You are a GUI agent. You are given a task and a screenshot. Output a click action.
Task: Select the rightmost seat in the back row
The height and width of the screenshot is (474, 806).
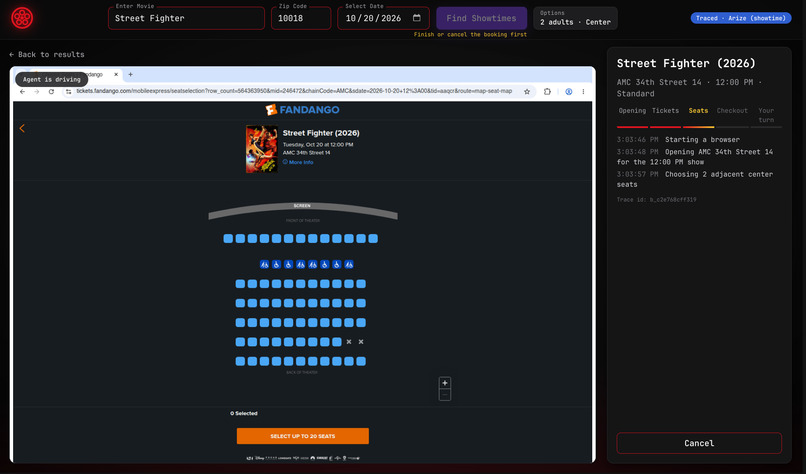[361, 361]
